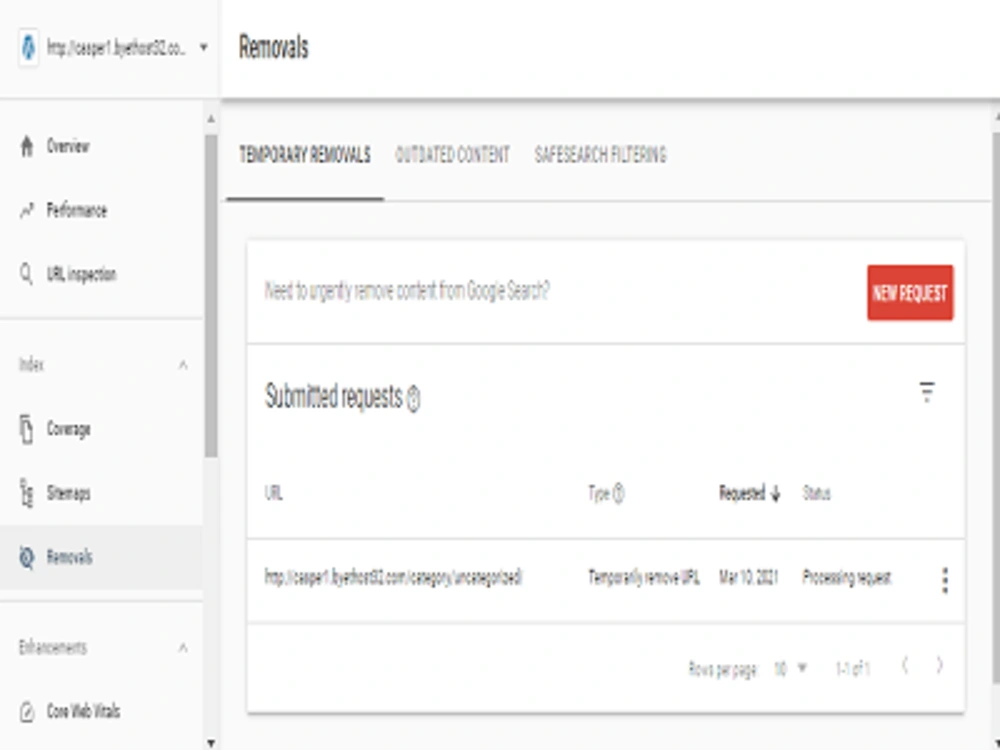
Task: Click the site property icon
Action: [x=28, y=47]
